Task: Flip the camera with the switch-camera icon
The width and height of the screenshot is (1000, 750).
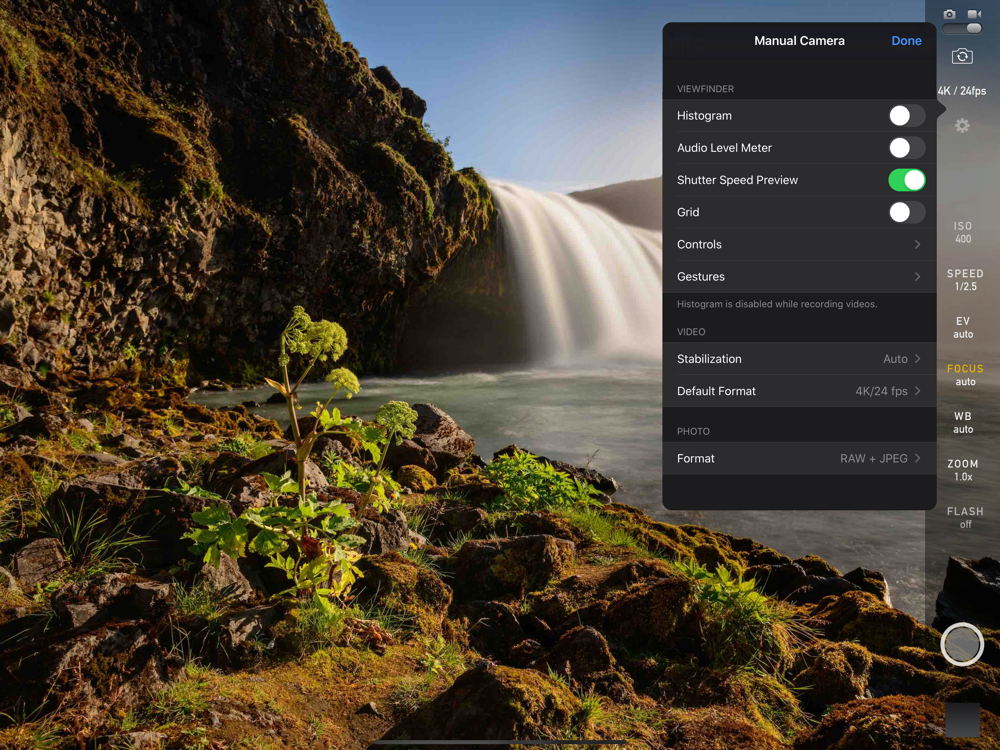Action: point(962,56)
